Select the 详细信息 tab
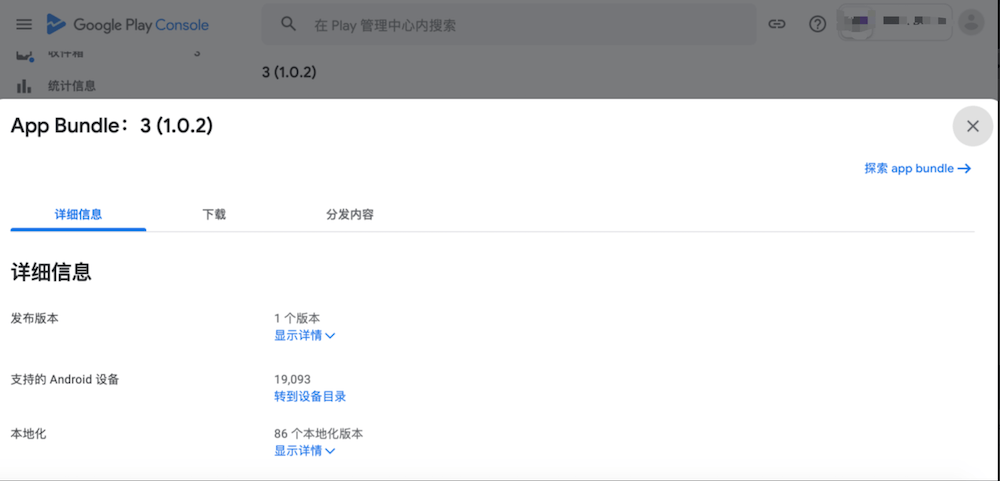The width and height of the screenshot is (1000, 481). click(78, 214)
